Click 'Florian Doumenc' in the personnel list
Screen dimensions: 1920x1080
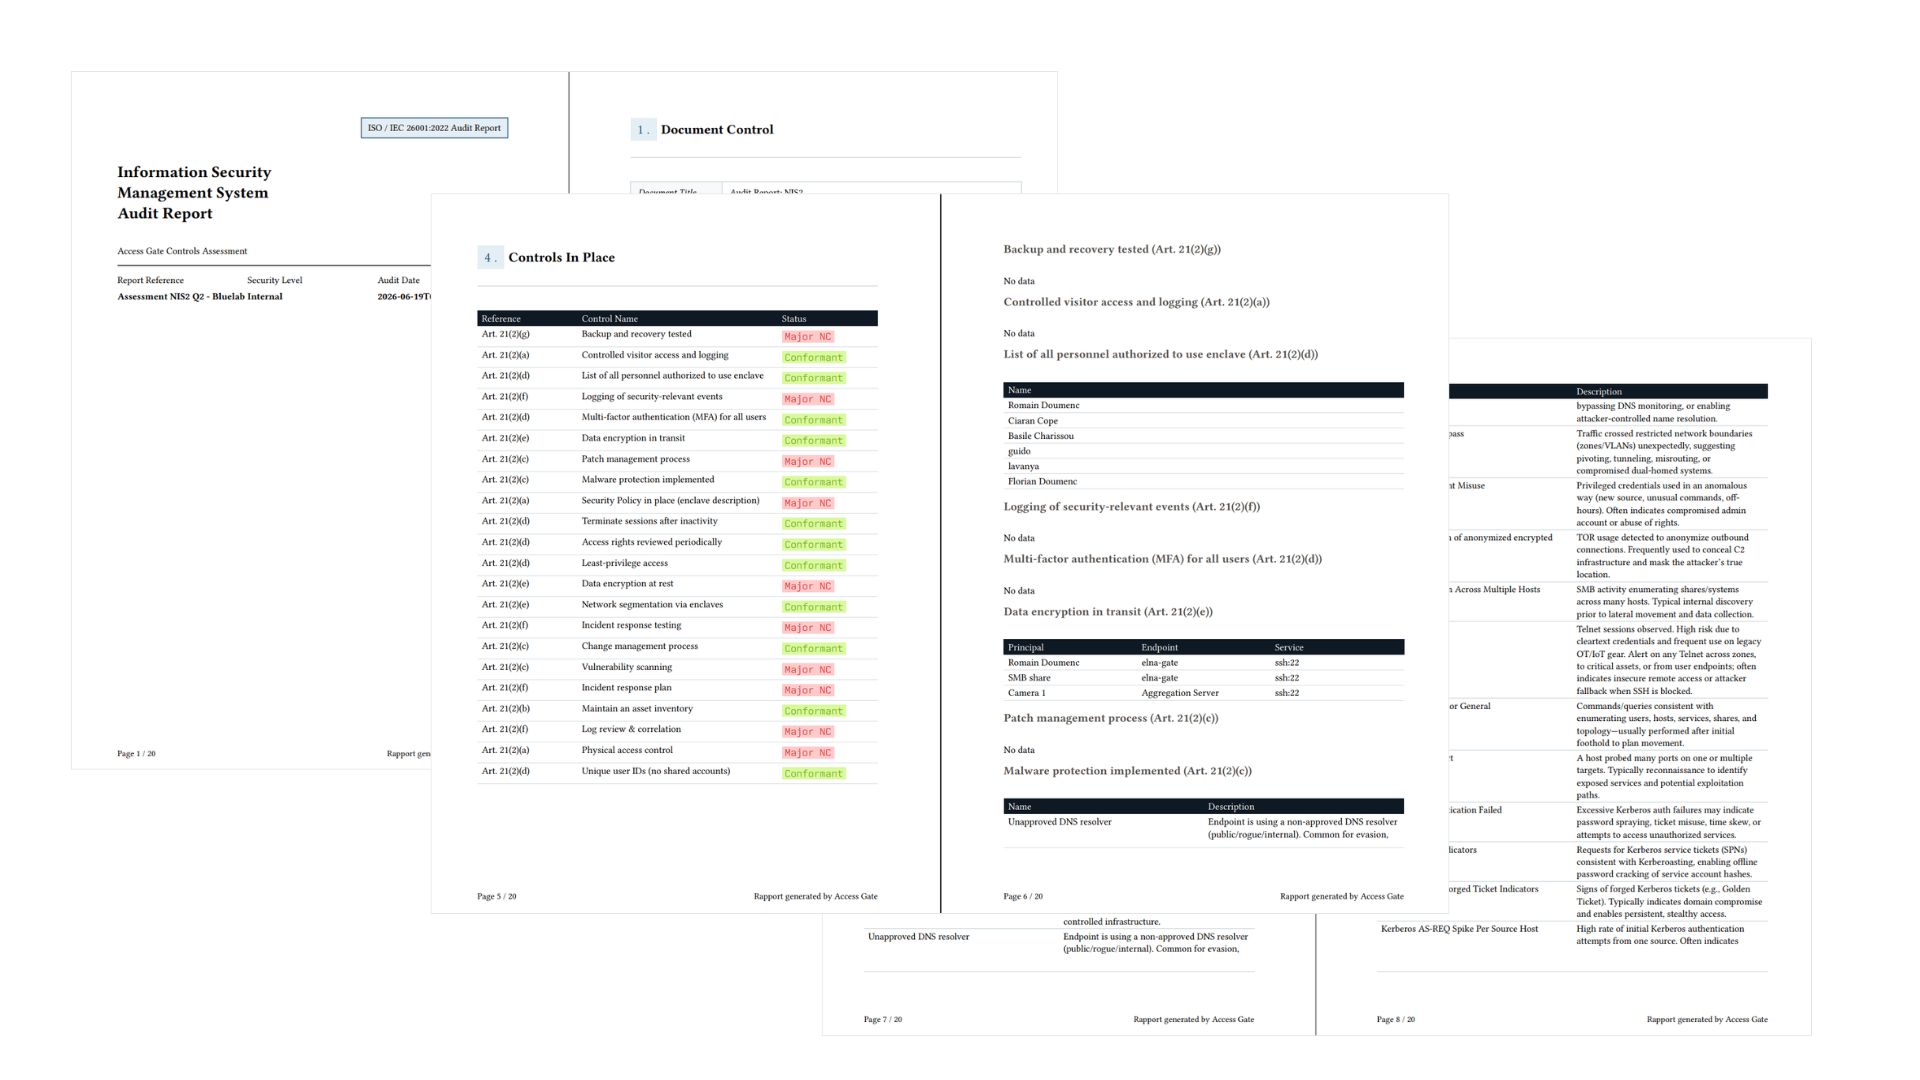point(1043,482)
